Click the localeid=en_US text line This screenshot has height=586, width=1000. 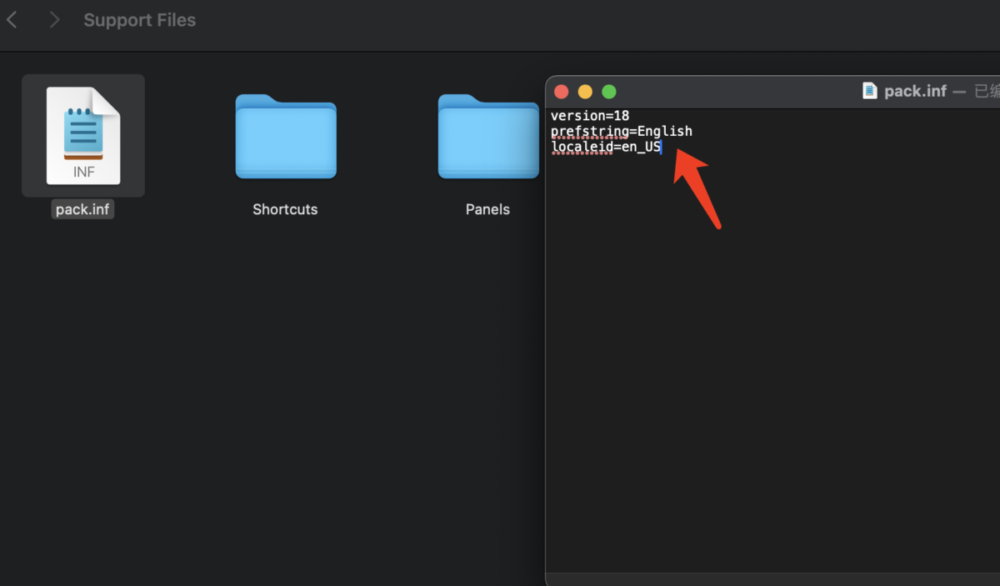pos(606,148)
